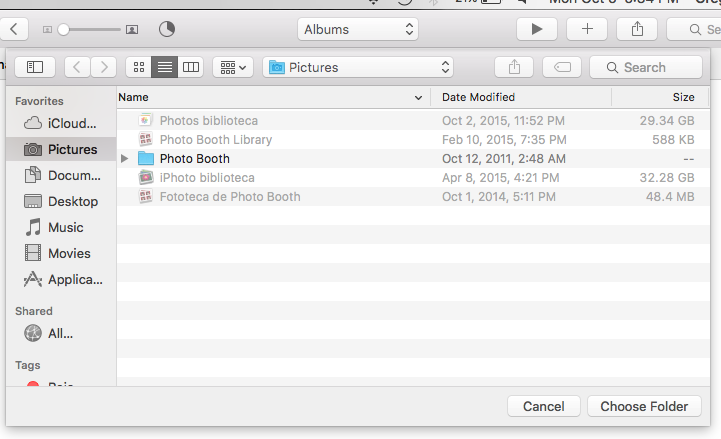Click the Play slideshow button

click(537, 29)
